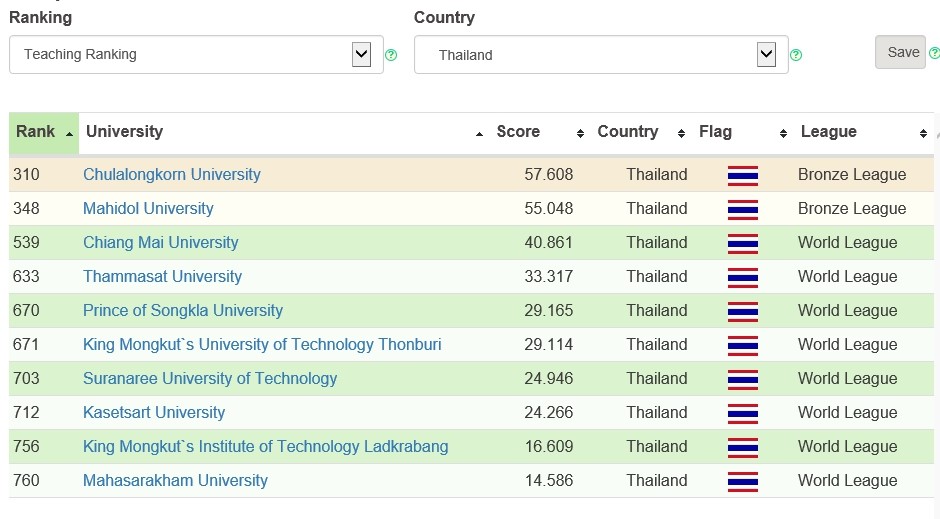Click sort arrows on League column header

pyautogui.click(x=923, y=133)
